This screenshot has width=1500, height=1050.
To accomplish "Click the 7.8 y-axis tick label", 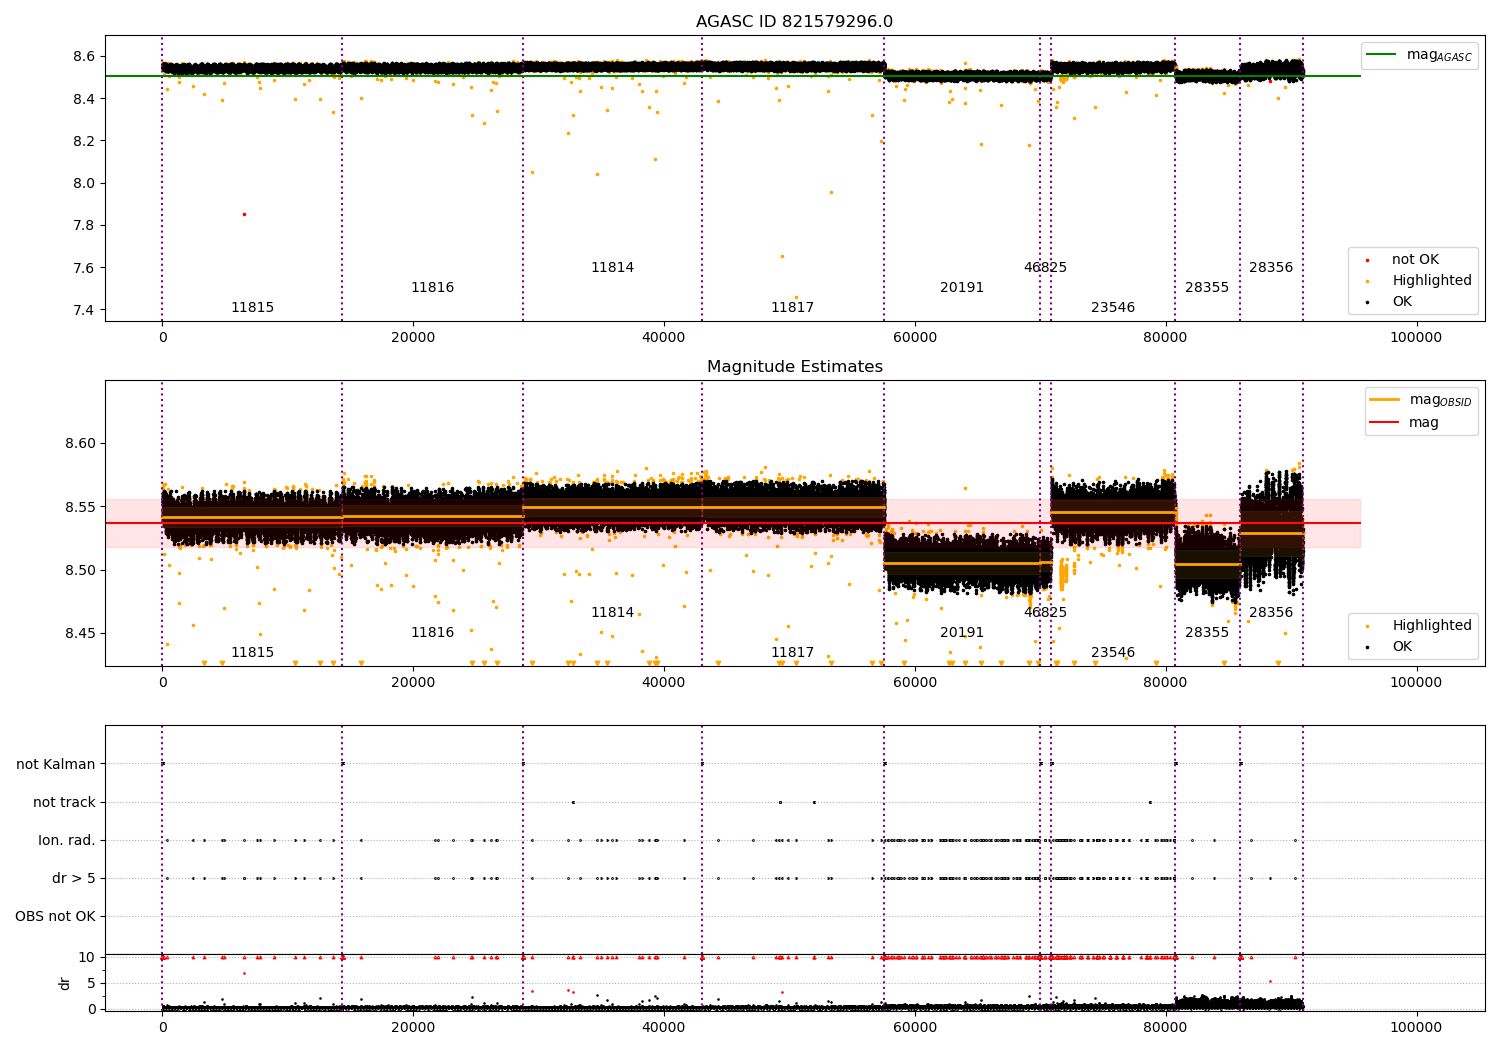I will tap(85, 226).
